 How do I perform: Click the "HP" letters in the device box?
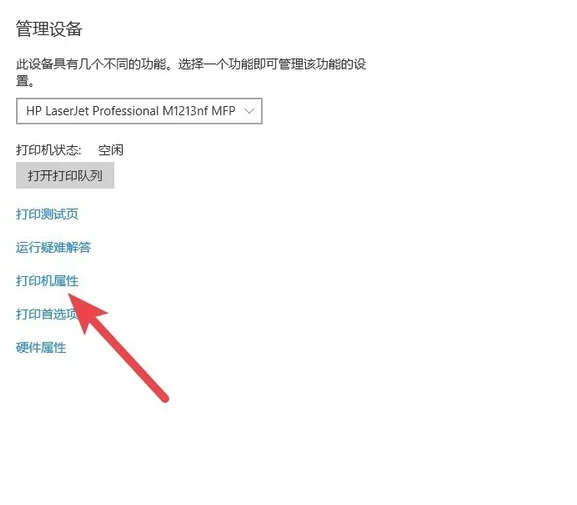coord(33,111)
